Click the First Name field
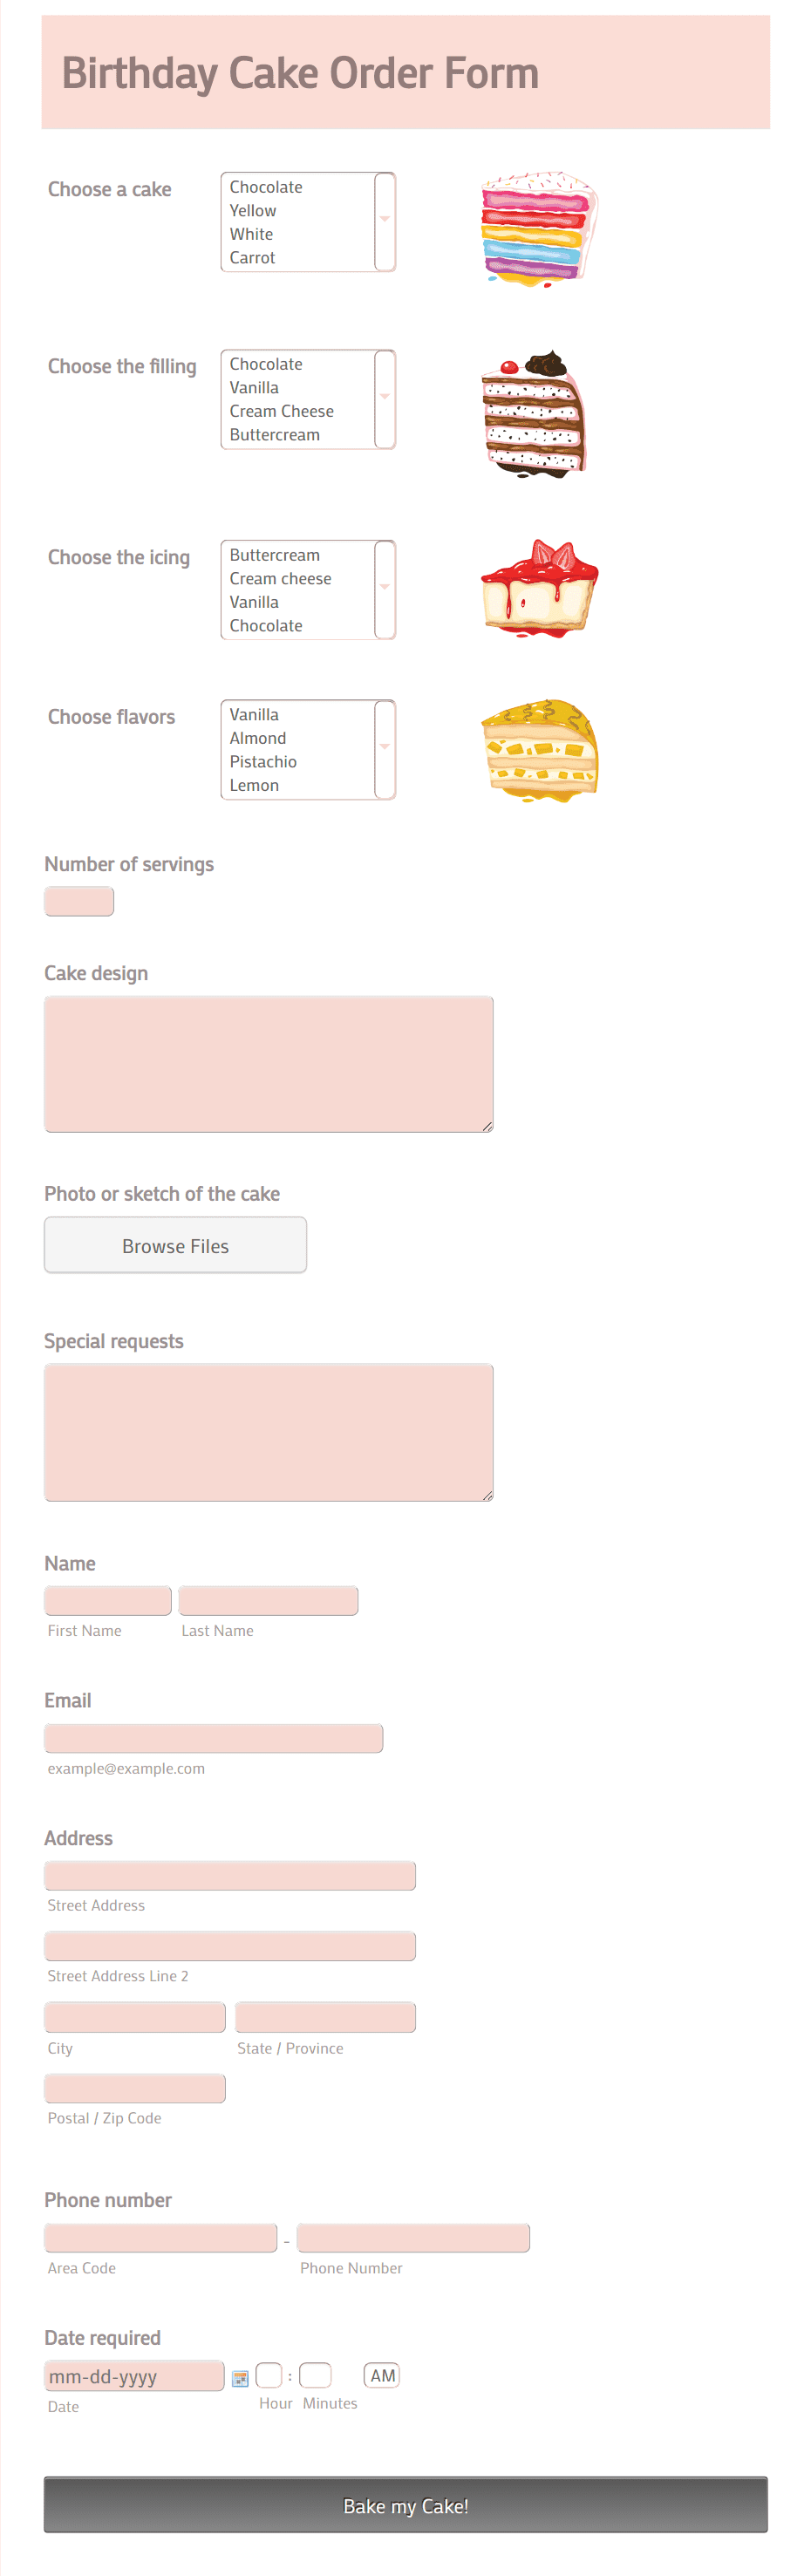The height and width of the screenshot is (2576, 811). coord(107,1600)
